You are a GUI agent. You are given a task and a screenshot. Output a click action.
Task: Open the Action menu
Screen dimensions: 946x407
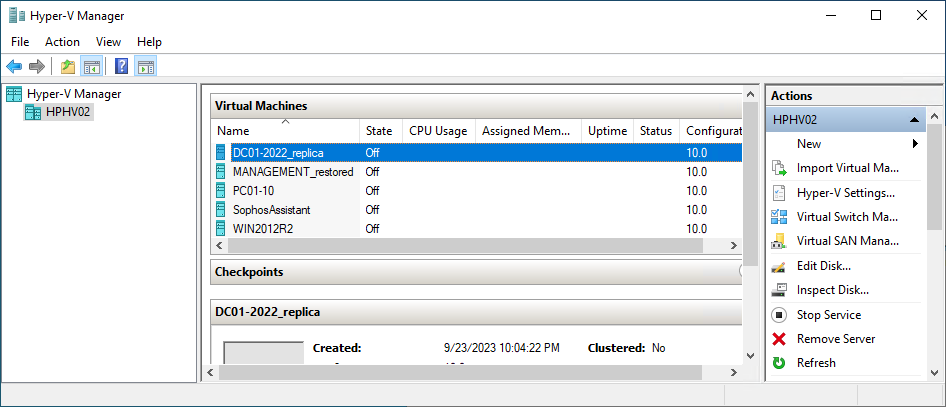pos(62,42)
